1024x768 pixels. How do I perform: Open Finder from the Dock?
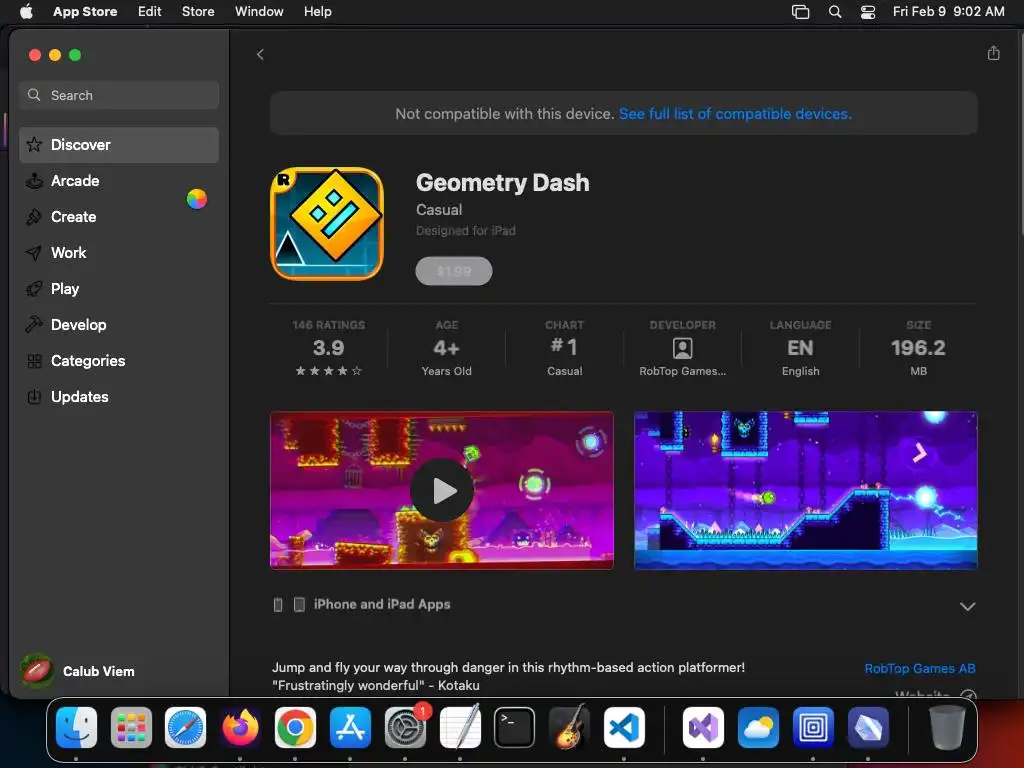tap(76, 728)
